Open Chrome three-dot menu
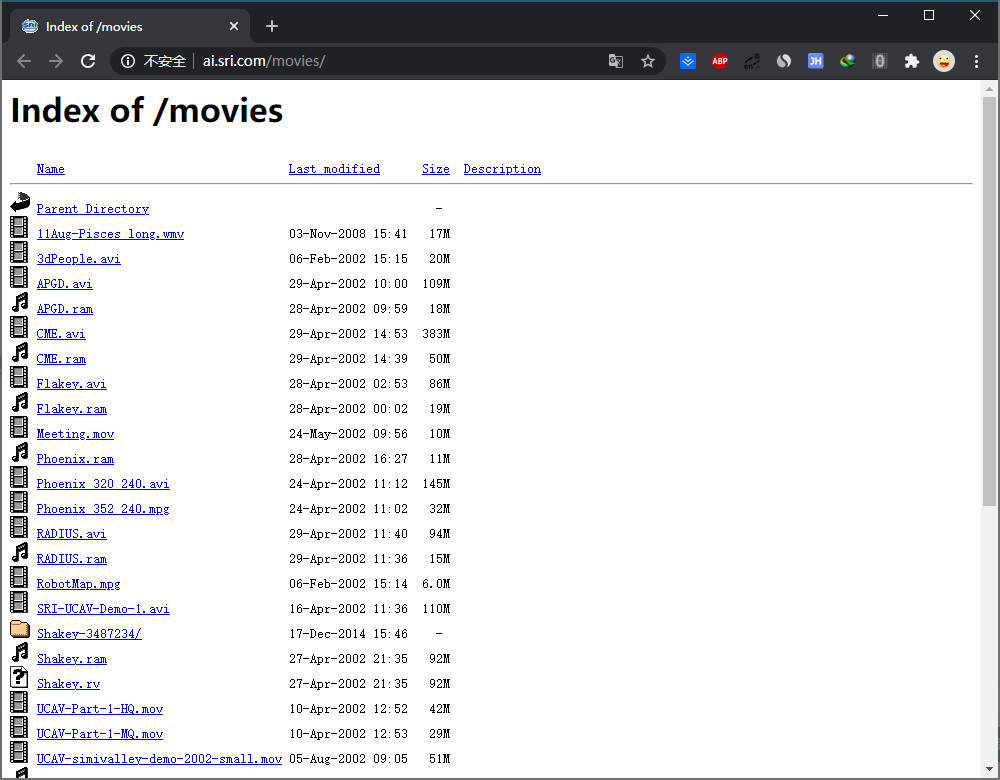 tap(977, 61)
